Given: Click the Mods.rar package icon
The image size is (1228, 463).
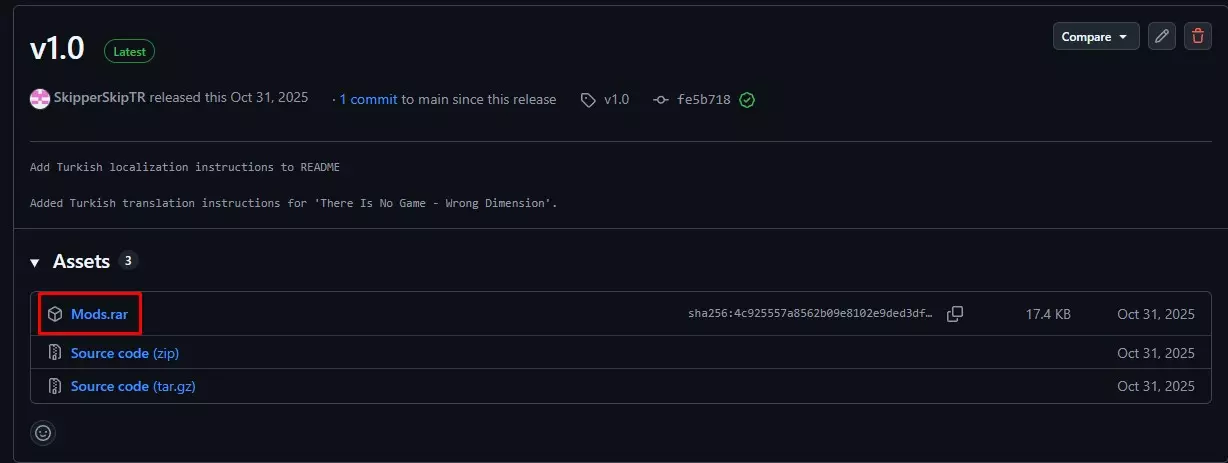Looking at the screenshot, I should pos(56,314).
